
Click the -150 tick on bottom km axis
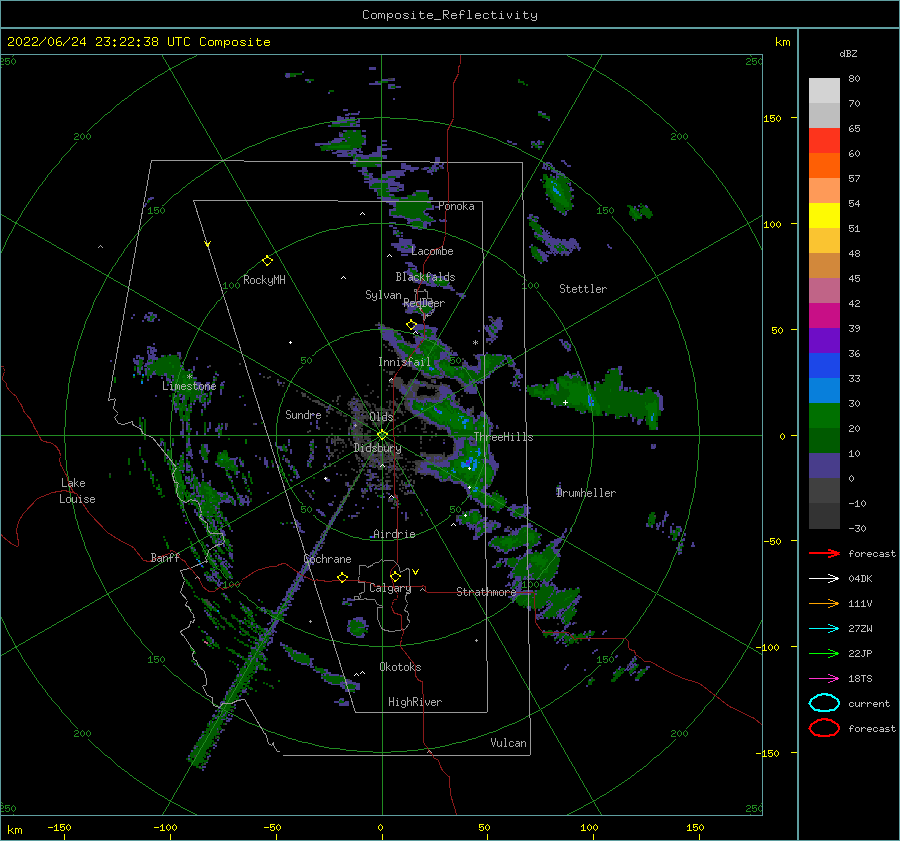[59, 827]
